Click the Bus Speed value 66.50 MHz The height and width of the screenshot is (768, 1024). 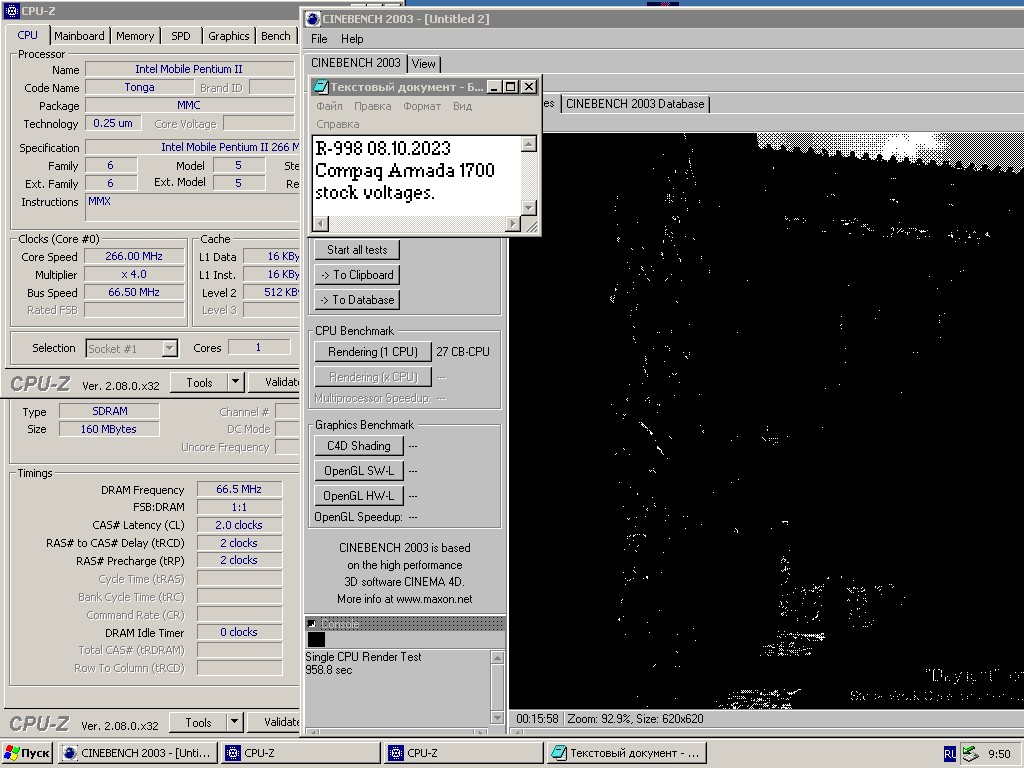coord(134,293)
